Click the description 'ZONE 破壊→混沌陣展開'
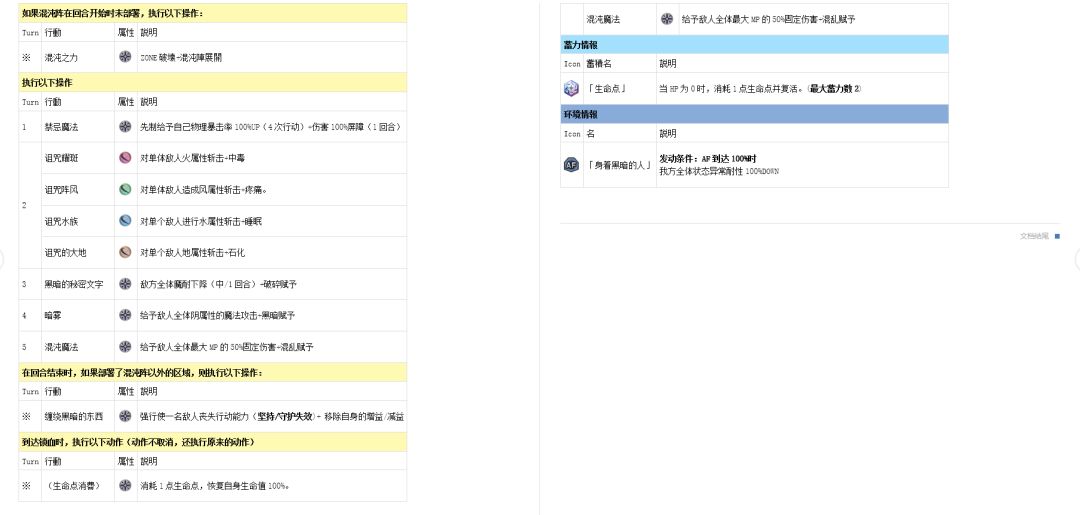 tap(180, 58)
